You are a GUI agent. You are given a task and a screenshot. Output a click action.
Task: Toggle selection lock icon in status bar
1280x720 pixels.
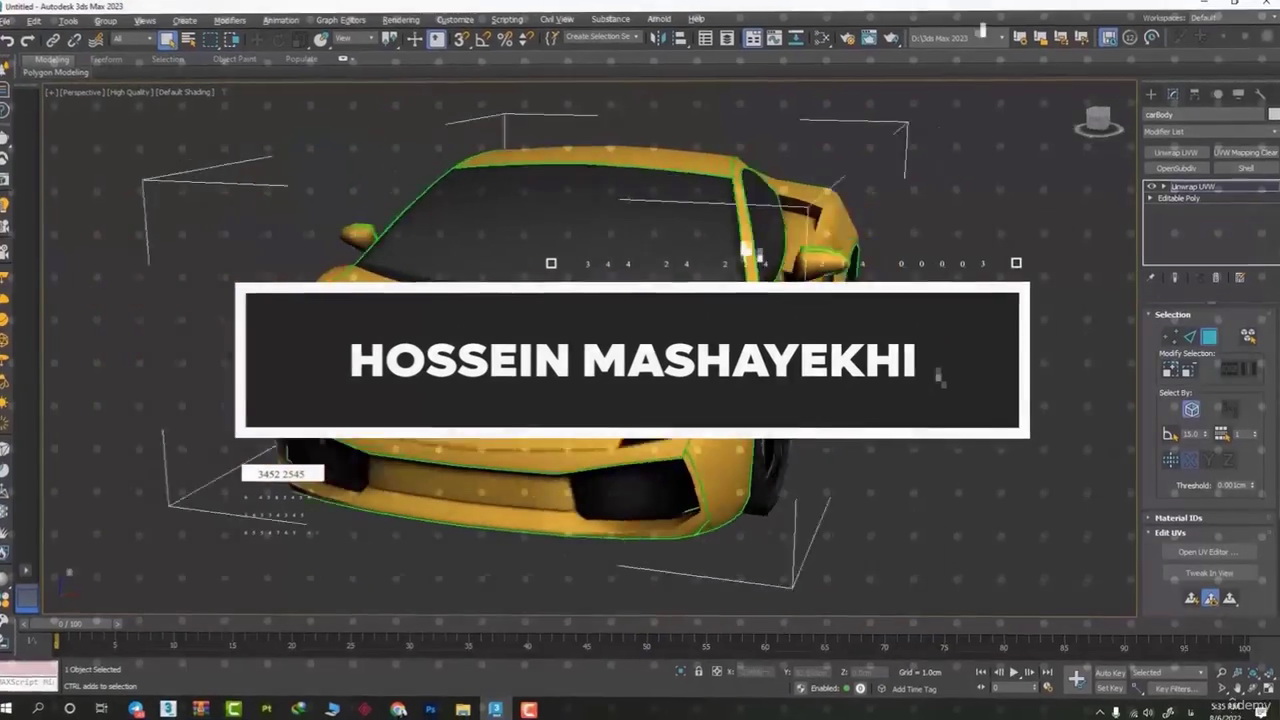[x=698, y=671]
